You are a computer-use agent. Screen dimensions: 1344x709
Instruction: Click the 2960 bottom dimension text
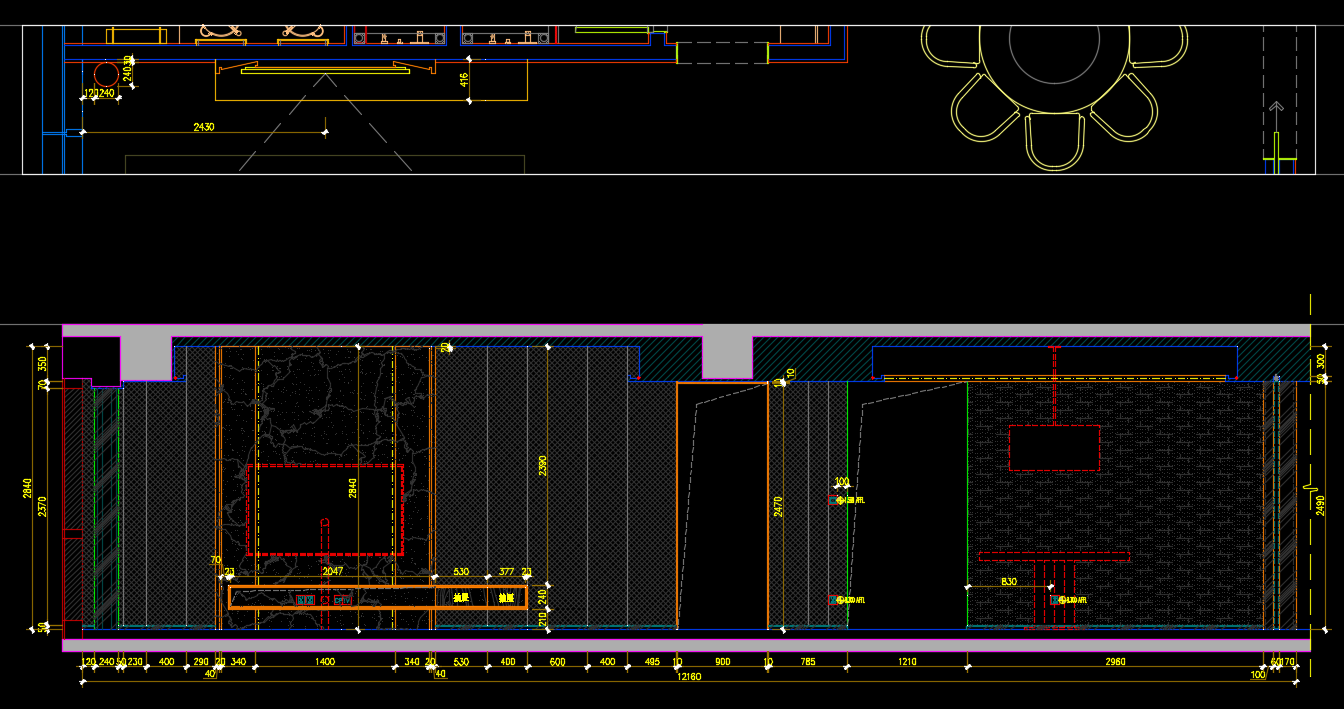pyautogui.click(x=1115, y=662)
